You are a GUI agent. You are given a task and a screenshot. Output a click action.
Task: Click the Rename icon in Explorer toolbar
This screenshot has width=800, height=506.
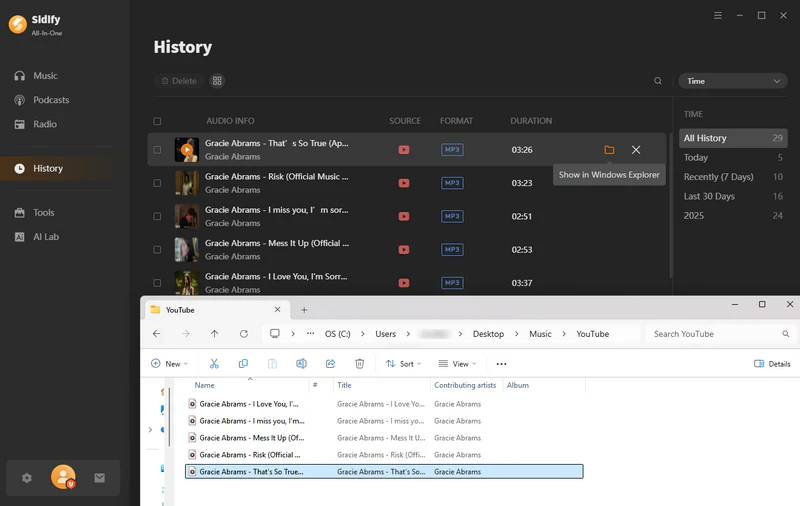point(302,364)
